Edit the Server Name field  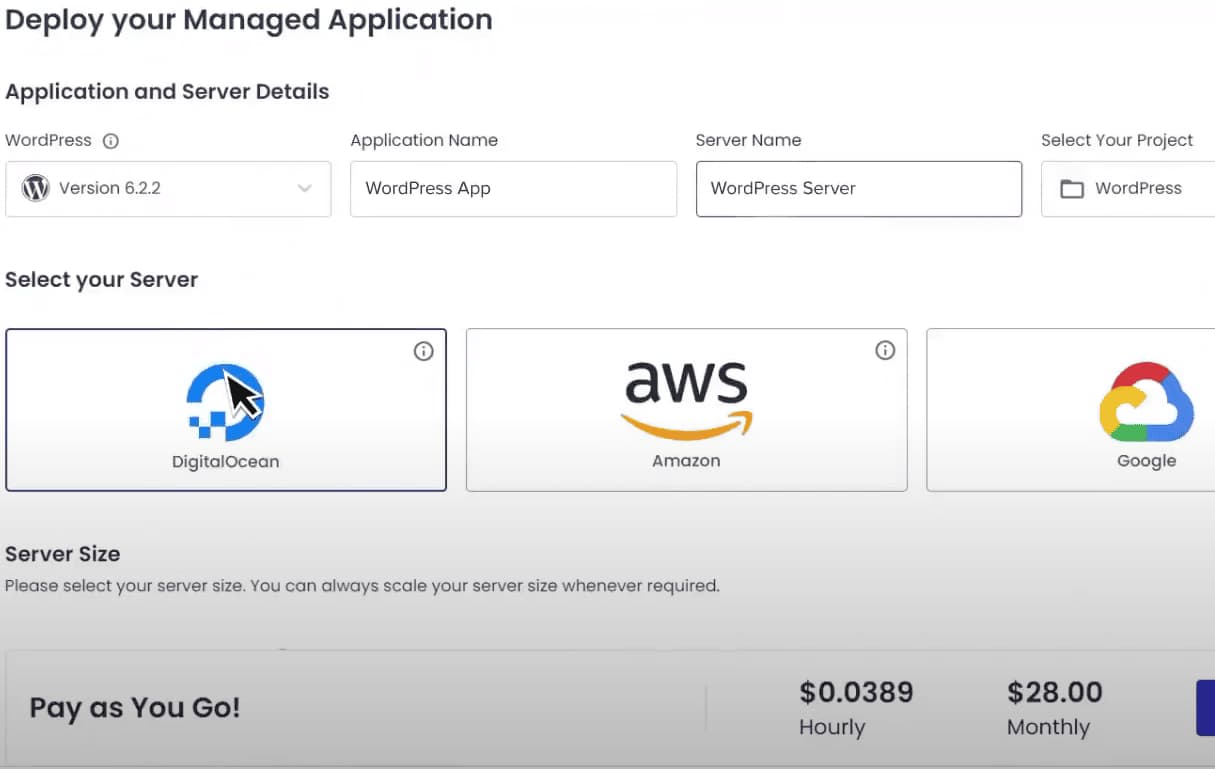point(858,188)
